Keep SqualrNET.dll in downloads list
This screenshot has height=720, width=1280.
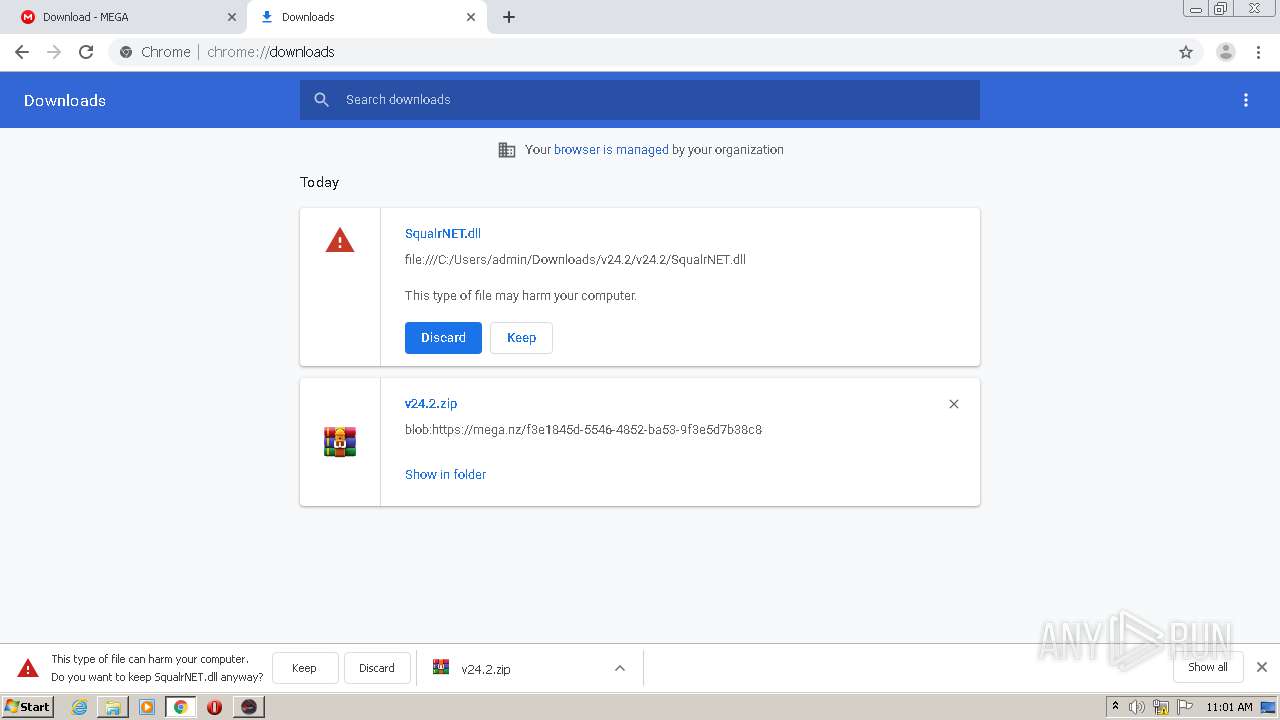pyautogui.click(x=521, y=338)
